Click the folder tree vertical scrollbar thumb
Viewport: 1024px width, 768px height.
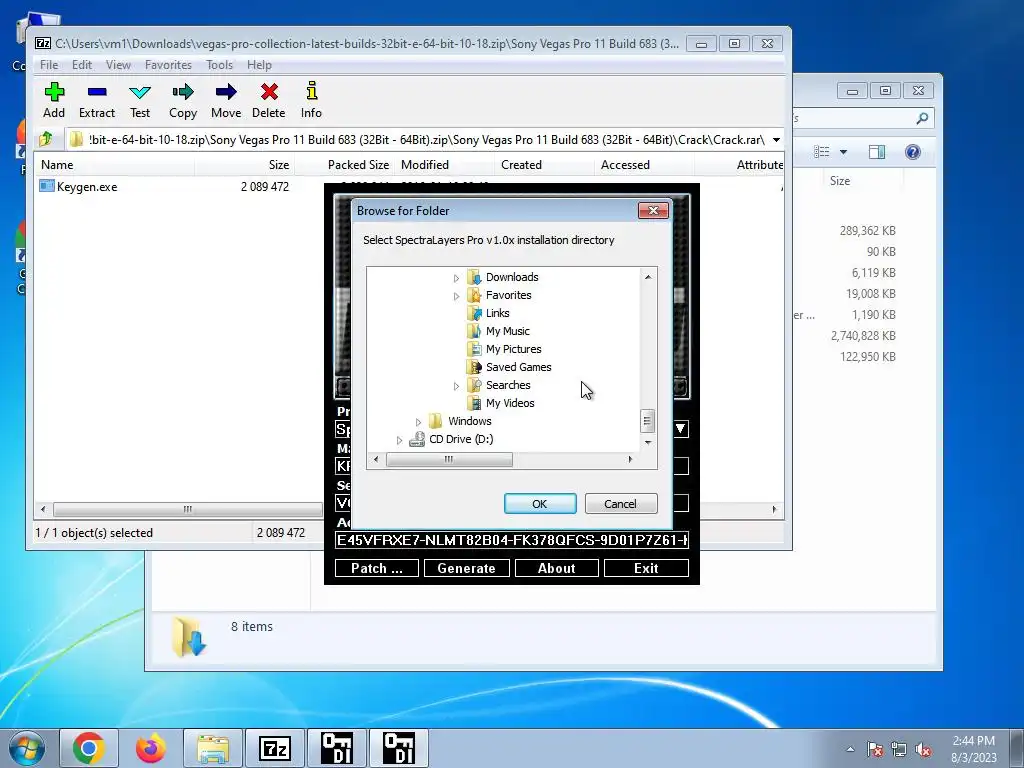(x=647, y=421)
